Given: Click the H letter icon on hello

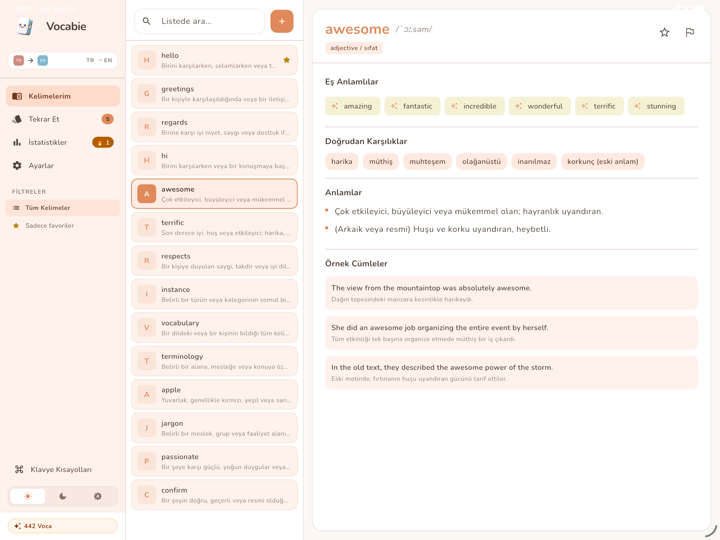Looking at the screenshot, I should [146, 60].
